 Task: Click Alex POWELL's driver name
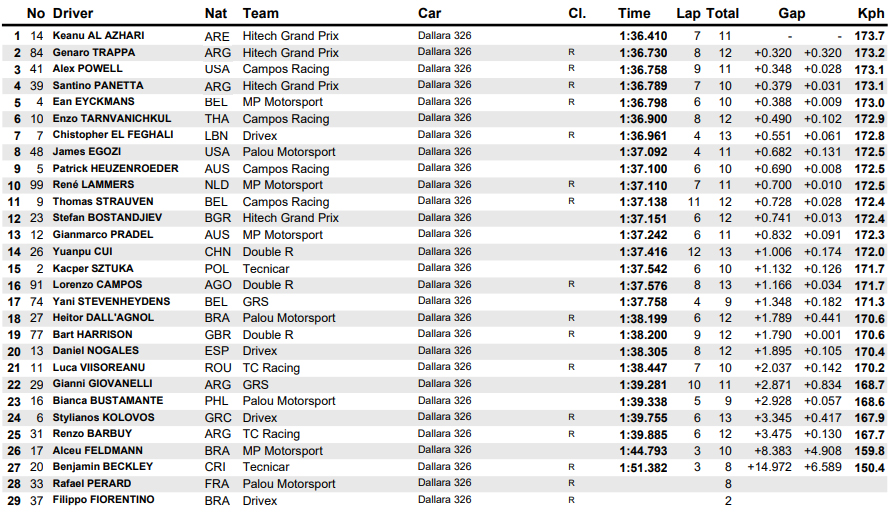point(86,69)
